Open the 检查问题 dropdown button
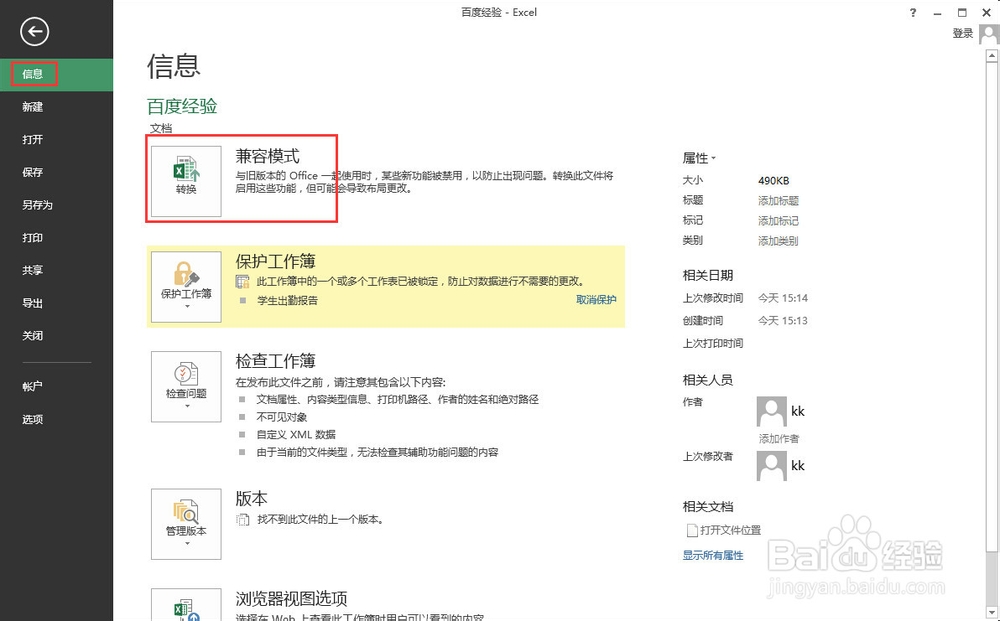Image resolution: width=1000 pixels, height=621 pixels. pos(186,386)
